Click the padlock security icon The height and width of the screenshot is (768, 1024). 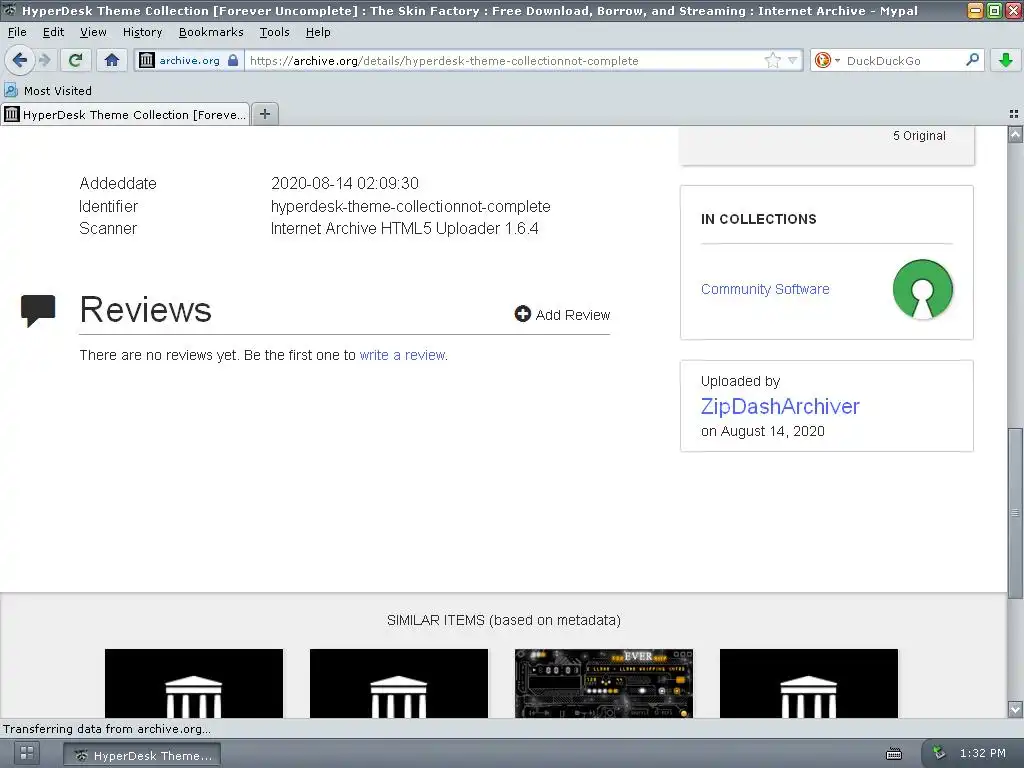point(233,60)
